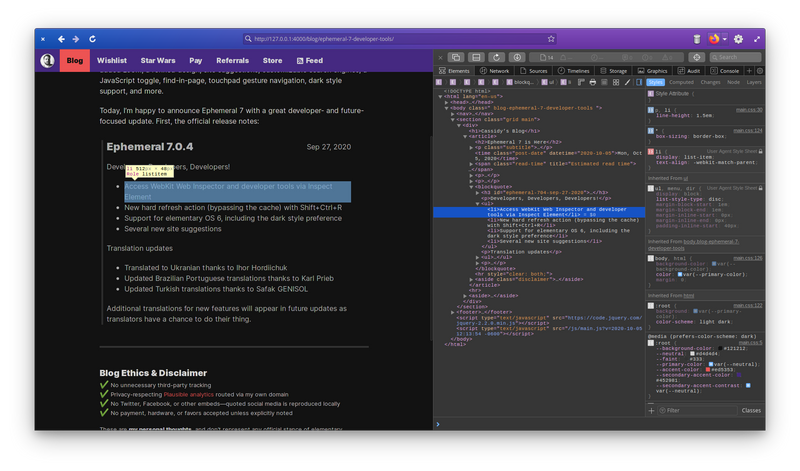Open the Timelines tab
The height and width of the screenshot is (471, 800).
(x=573, y=71)
